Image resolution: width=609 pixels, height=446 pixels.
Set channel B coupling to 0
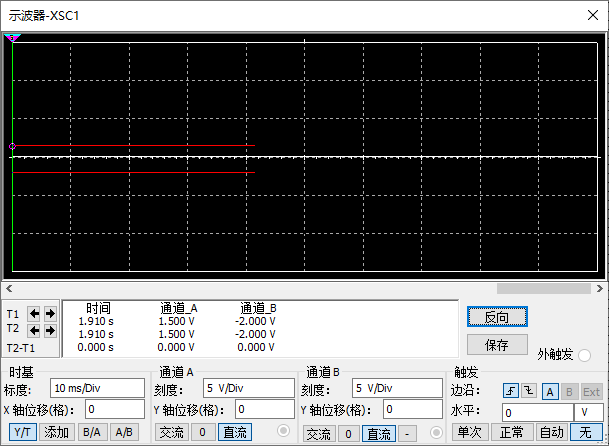(x=348, y=434)
